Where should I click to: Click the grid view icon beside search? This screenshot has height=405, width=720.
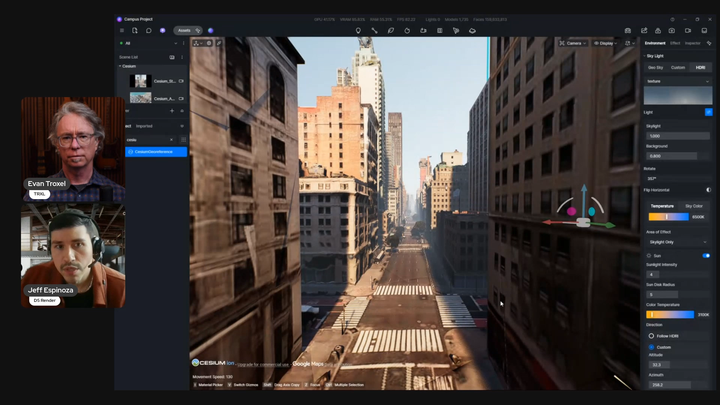coord(183,140)
